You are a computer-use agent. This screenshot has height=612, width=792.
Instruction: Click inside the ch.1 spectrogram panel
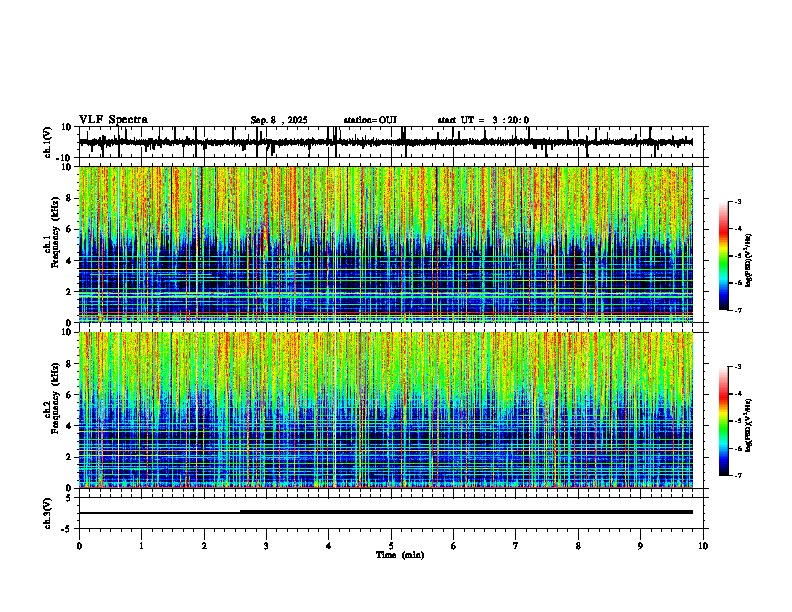[x=393, y=244]
